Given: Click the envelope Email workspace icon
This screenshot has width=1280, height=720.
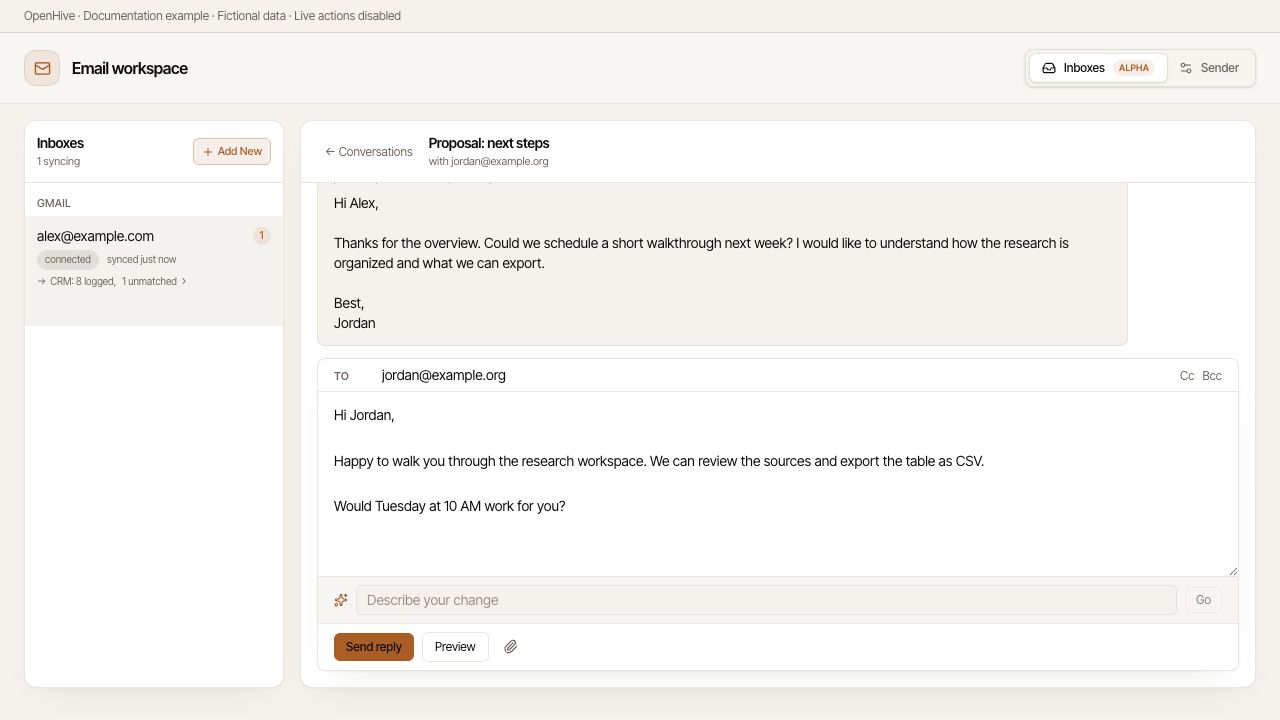Looking at the screenshot, I should pyautogui.click(x=42, y=68).
